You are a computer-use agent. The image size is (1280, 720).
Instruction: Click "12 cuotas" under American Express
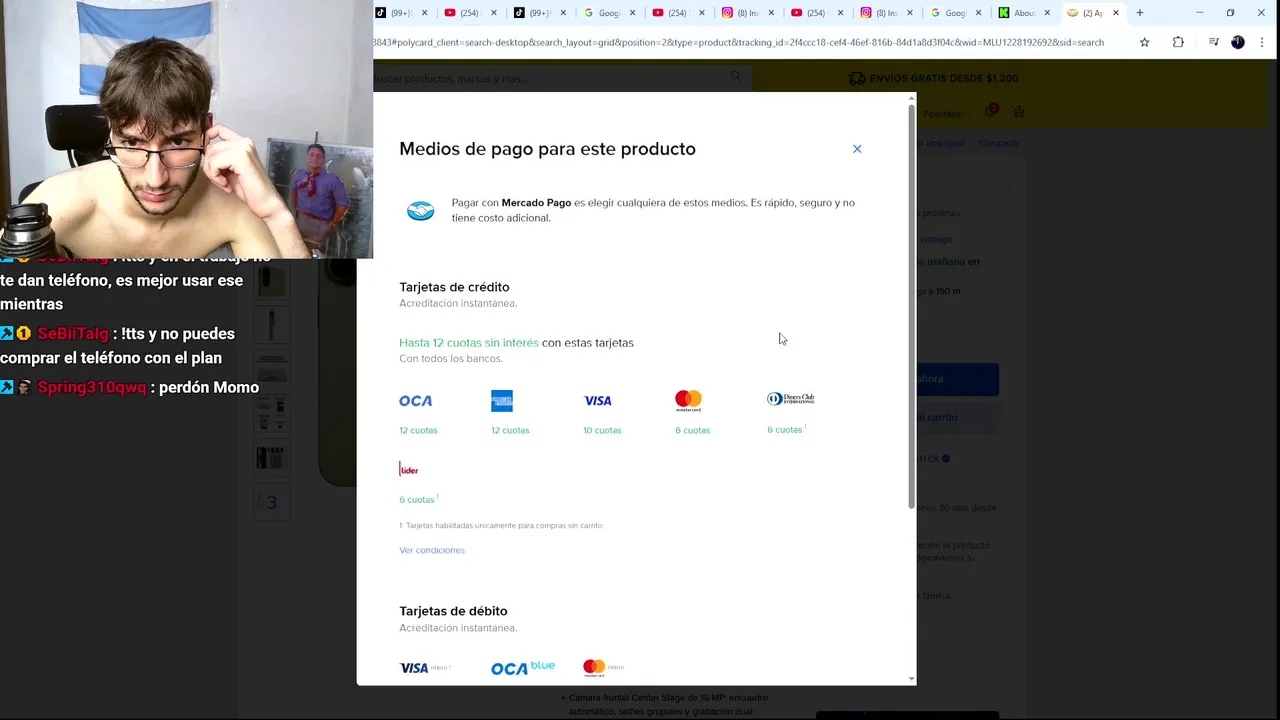point(510,430)
